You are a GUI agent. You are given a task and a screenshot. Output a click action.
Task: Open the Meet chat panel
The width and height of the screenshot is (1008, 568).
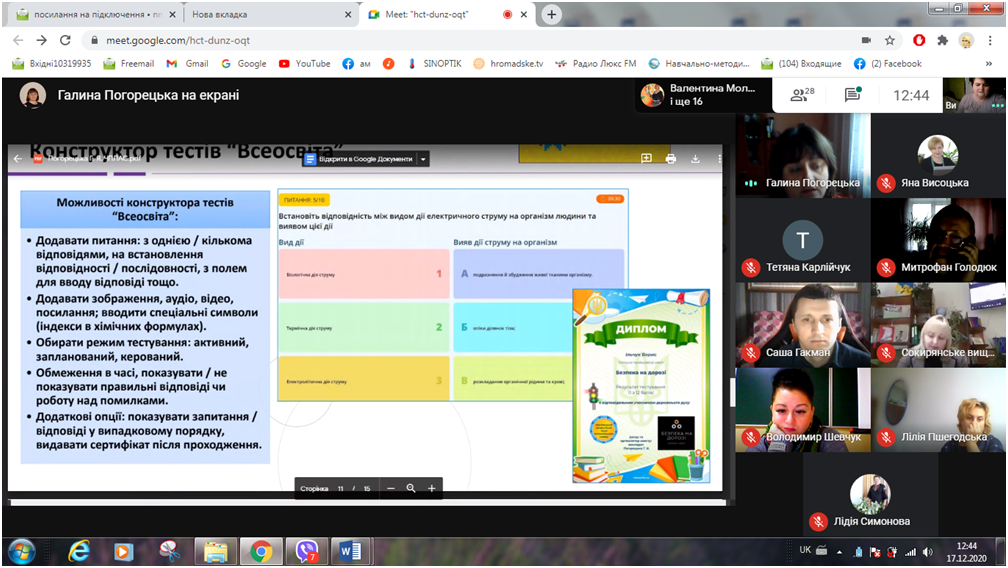point(852,95)
